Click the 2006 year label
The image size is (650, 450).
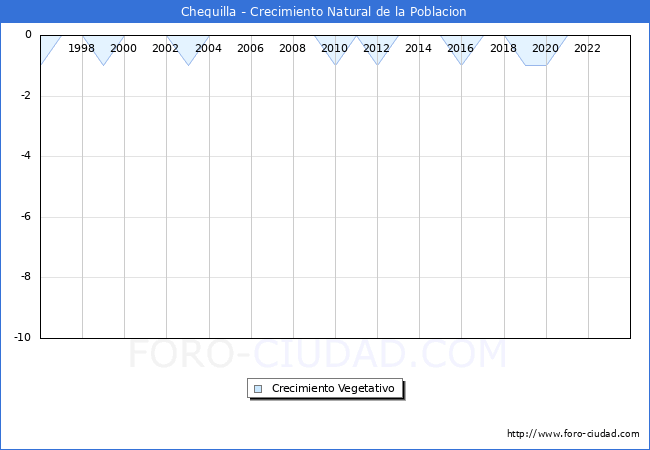pos(250,48)
